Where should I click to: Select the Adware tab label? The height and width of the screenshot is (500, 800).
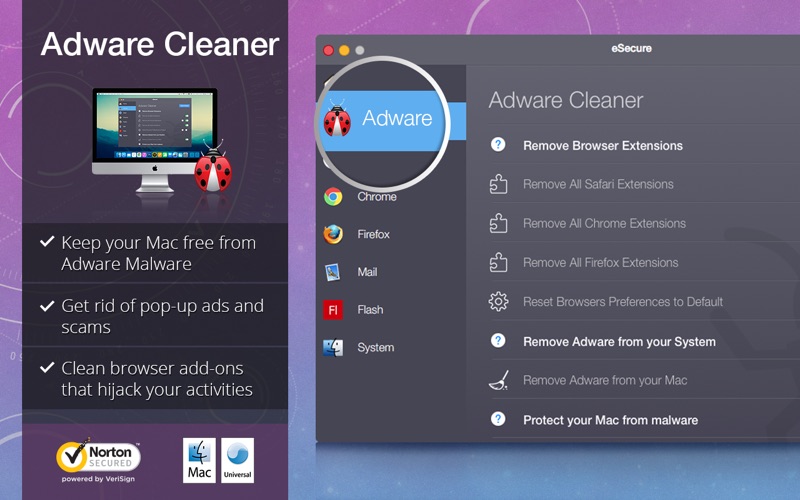[397, 118]
